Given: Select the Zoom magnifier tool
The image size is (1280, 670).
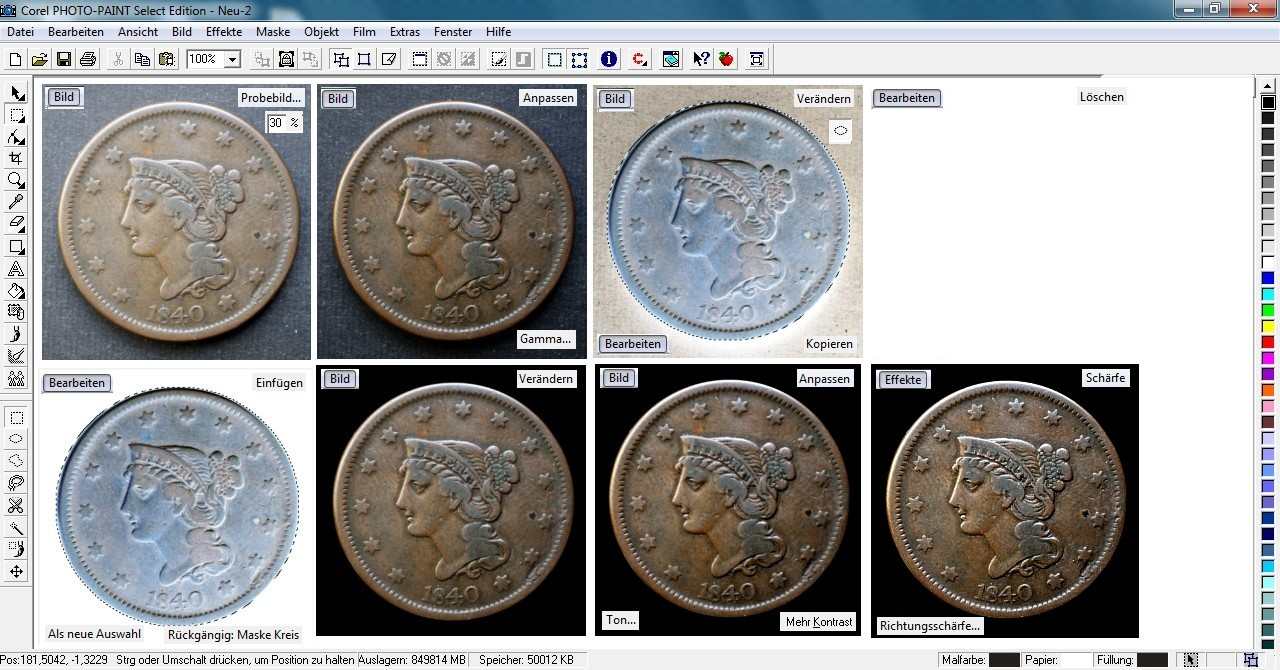Looking at the screenshot, I should [16, 180].
